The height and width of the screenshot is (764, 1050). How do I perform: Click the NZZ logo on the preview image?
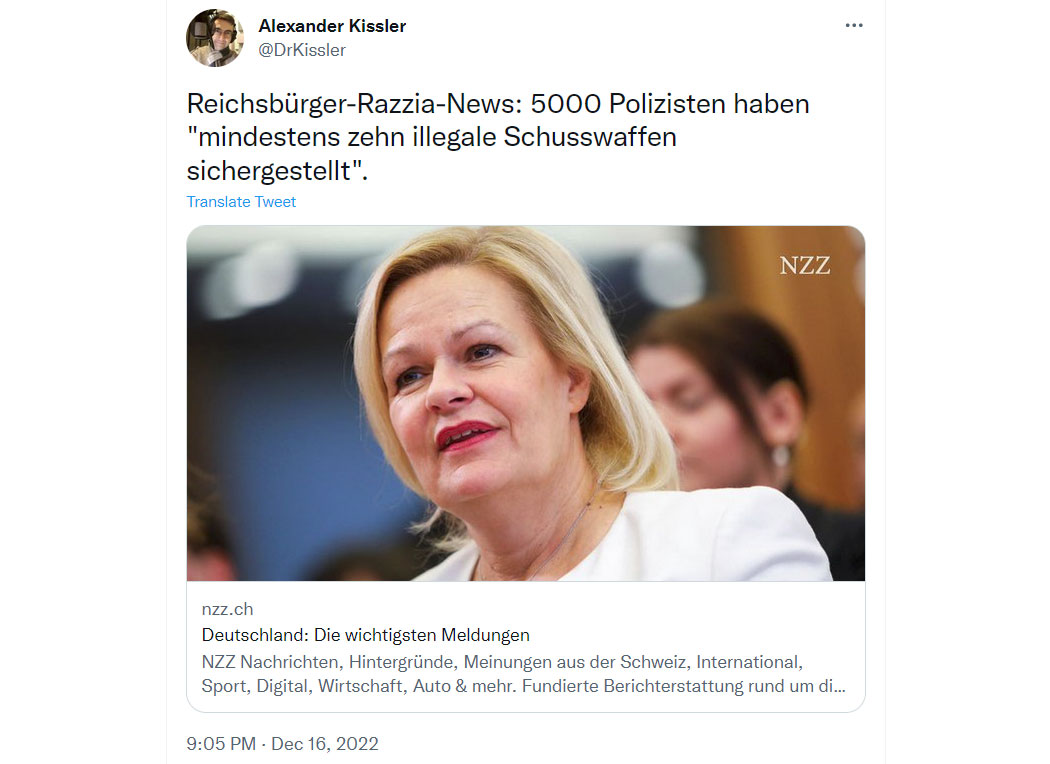(x=805, y=266)
